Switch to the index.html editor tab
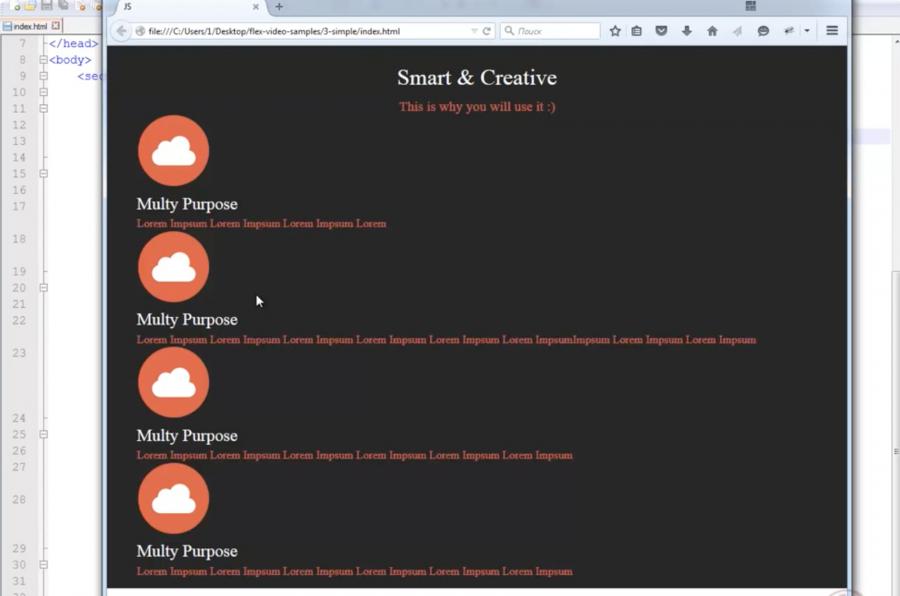Viewport: 900px width, 596px height. (x=29, y=26)
